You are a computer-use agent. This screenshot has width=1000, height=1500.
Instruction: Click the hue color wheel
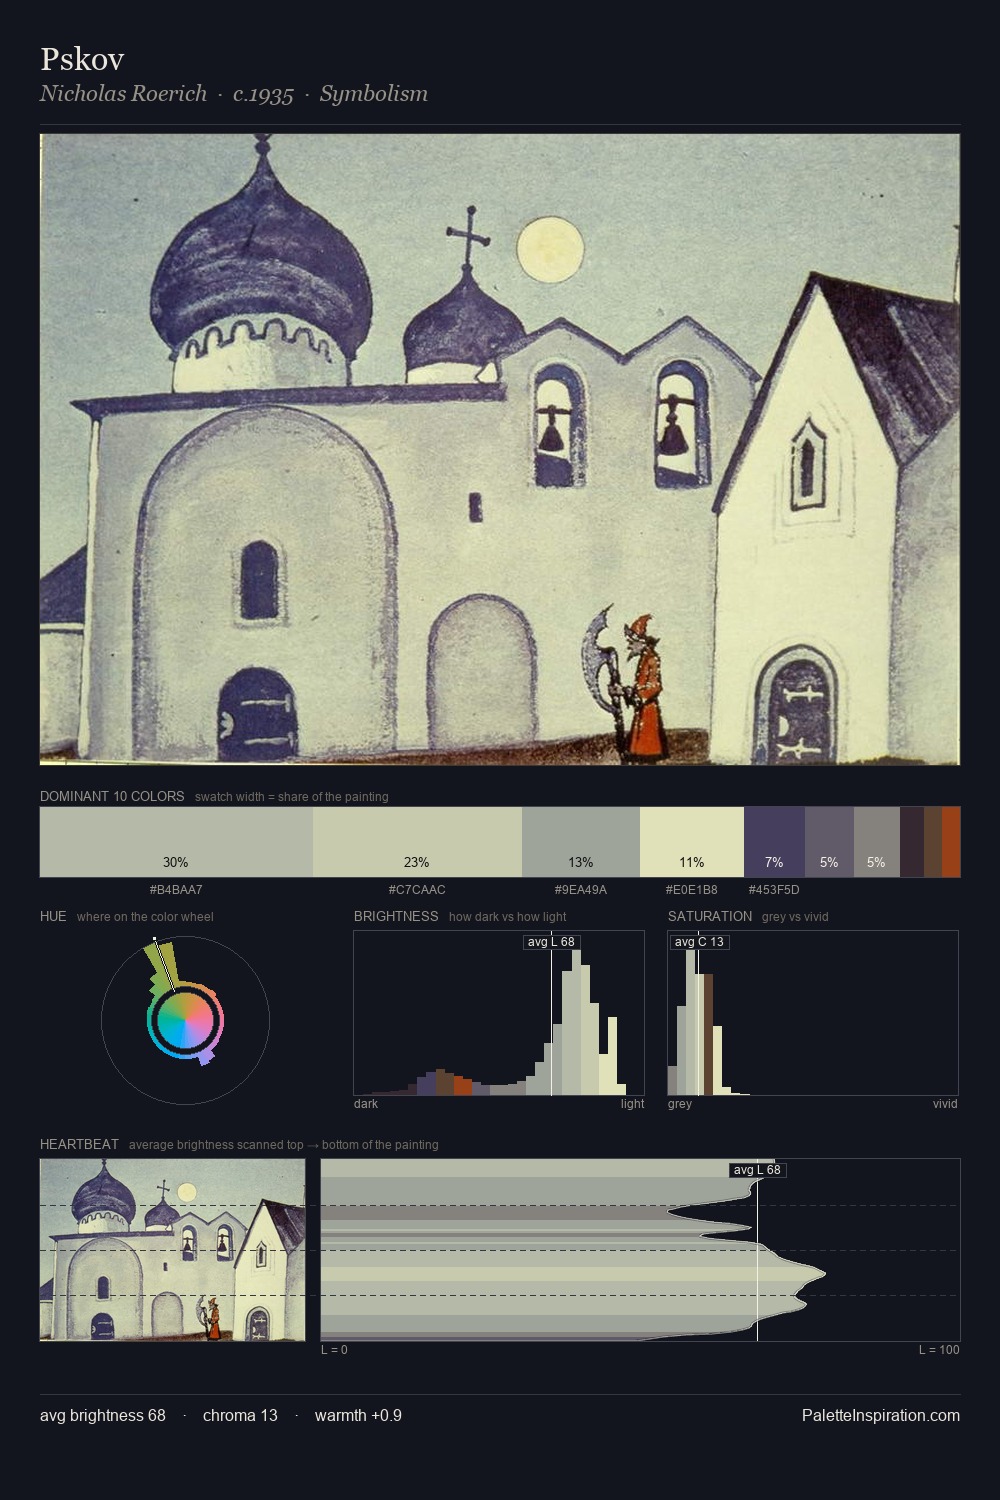pyautogui.click(x=185, y=1020)
